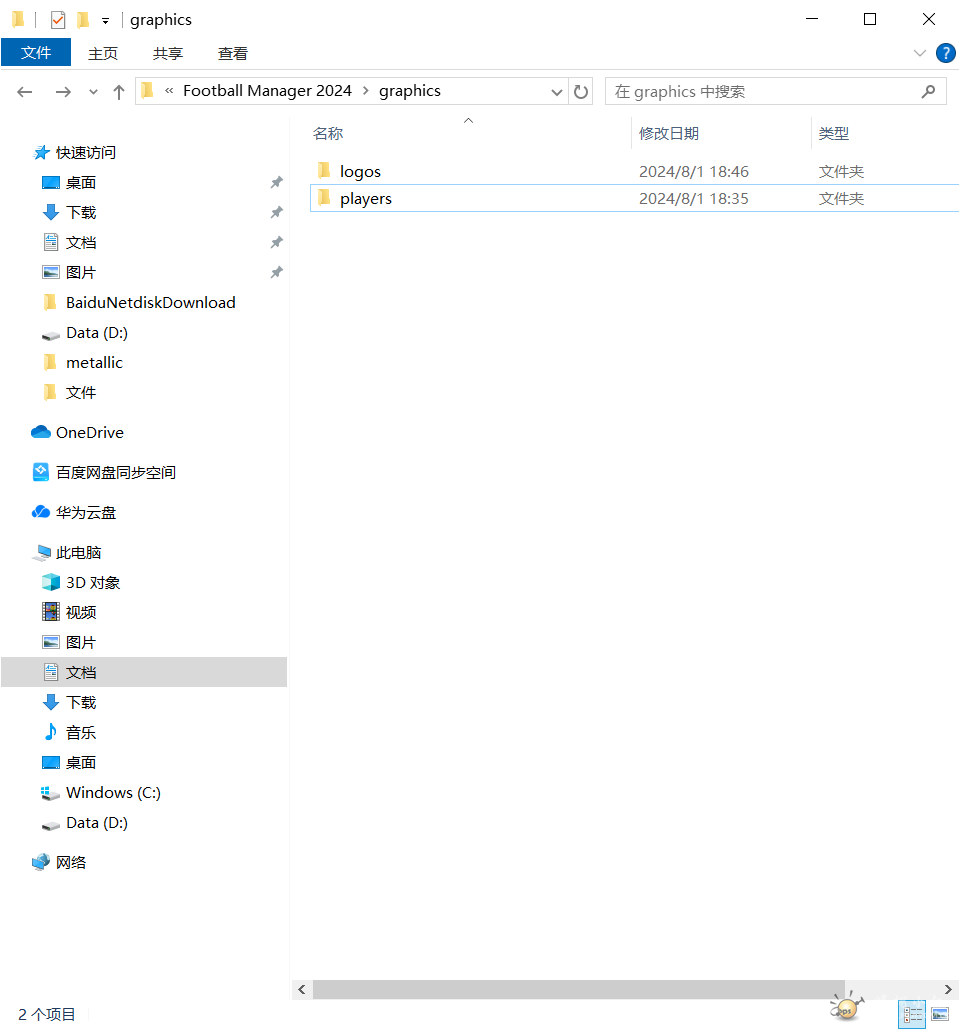The height and width of the screenshot is (1030, 960).
Task: Open the BaiduNetdiskDownload folder
Action: (x=150, y=303)
